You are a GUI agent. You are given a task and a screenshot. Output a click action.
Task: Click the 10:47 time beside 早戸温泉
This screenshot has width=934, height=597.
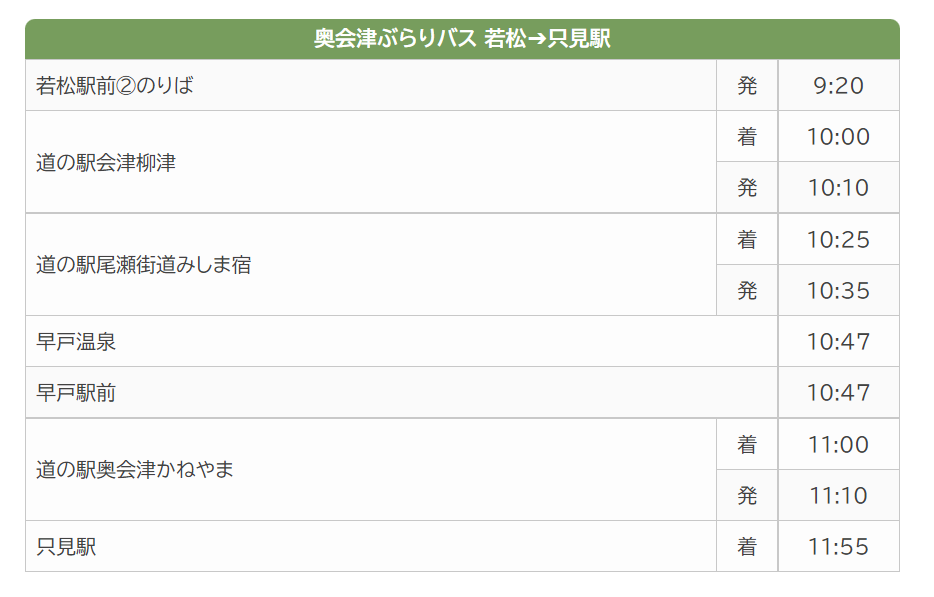click(839, 341)
